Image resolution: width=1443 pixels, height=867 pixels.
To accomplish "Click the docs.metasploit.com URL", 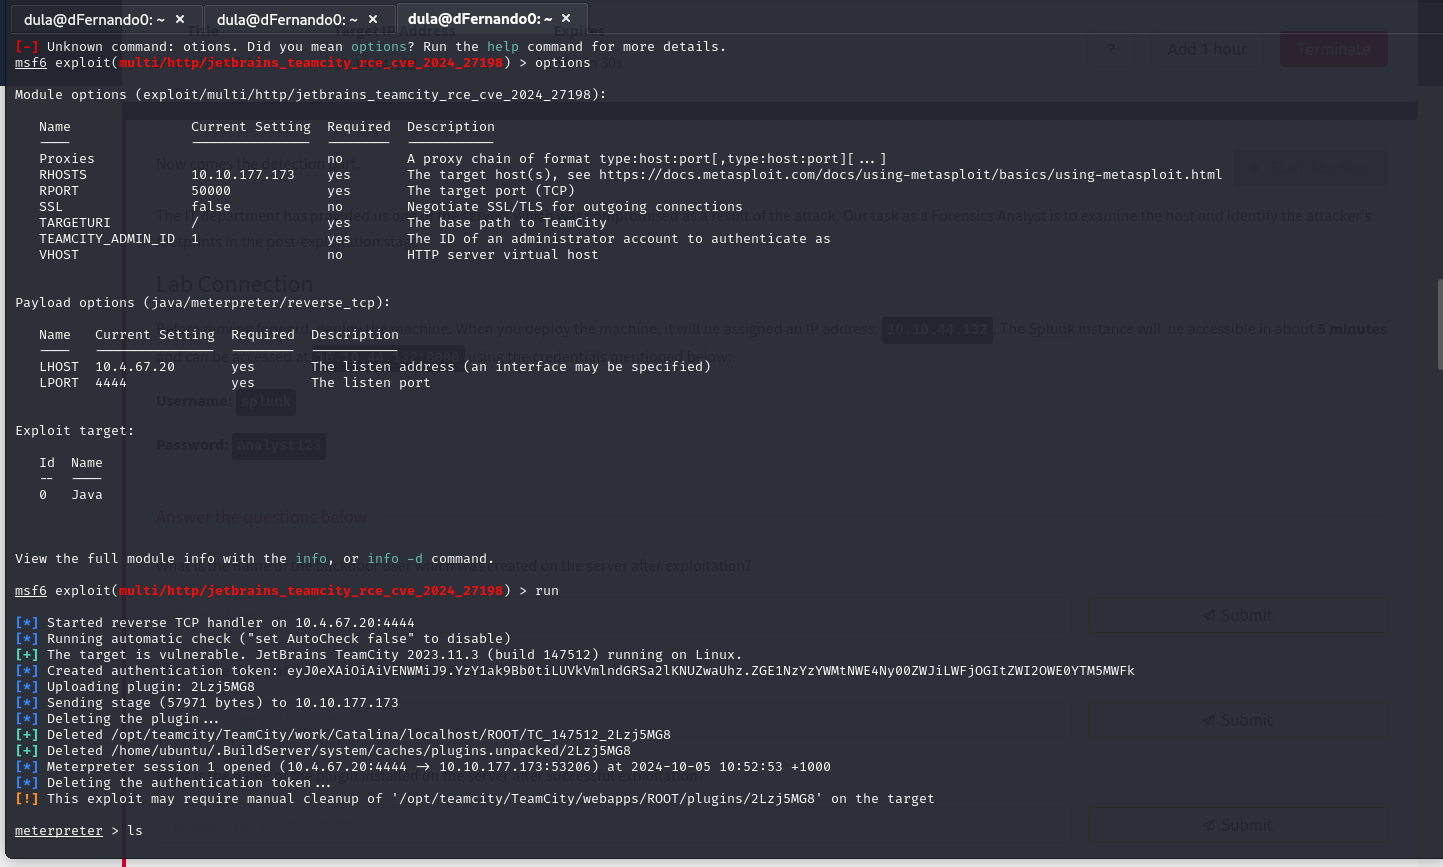I will tap(911, 175).
